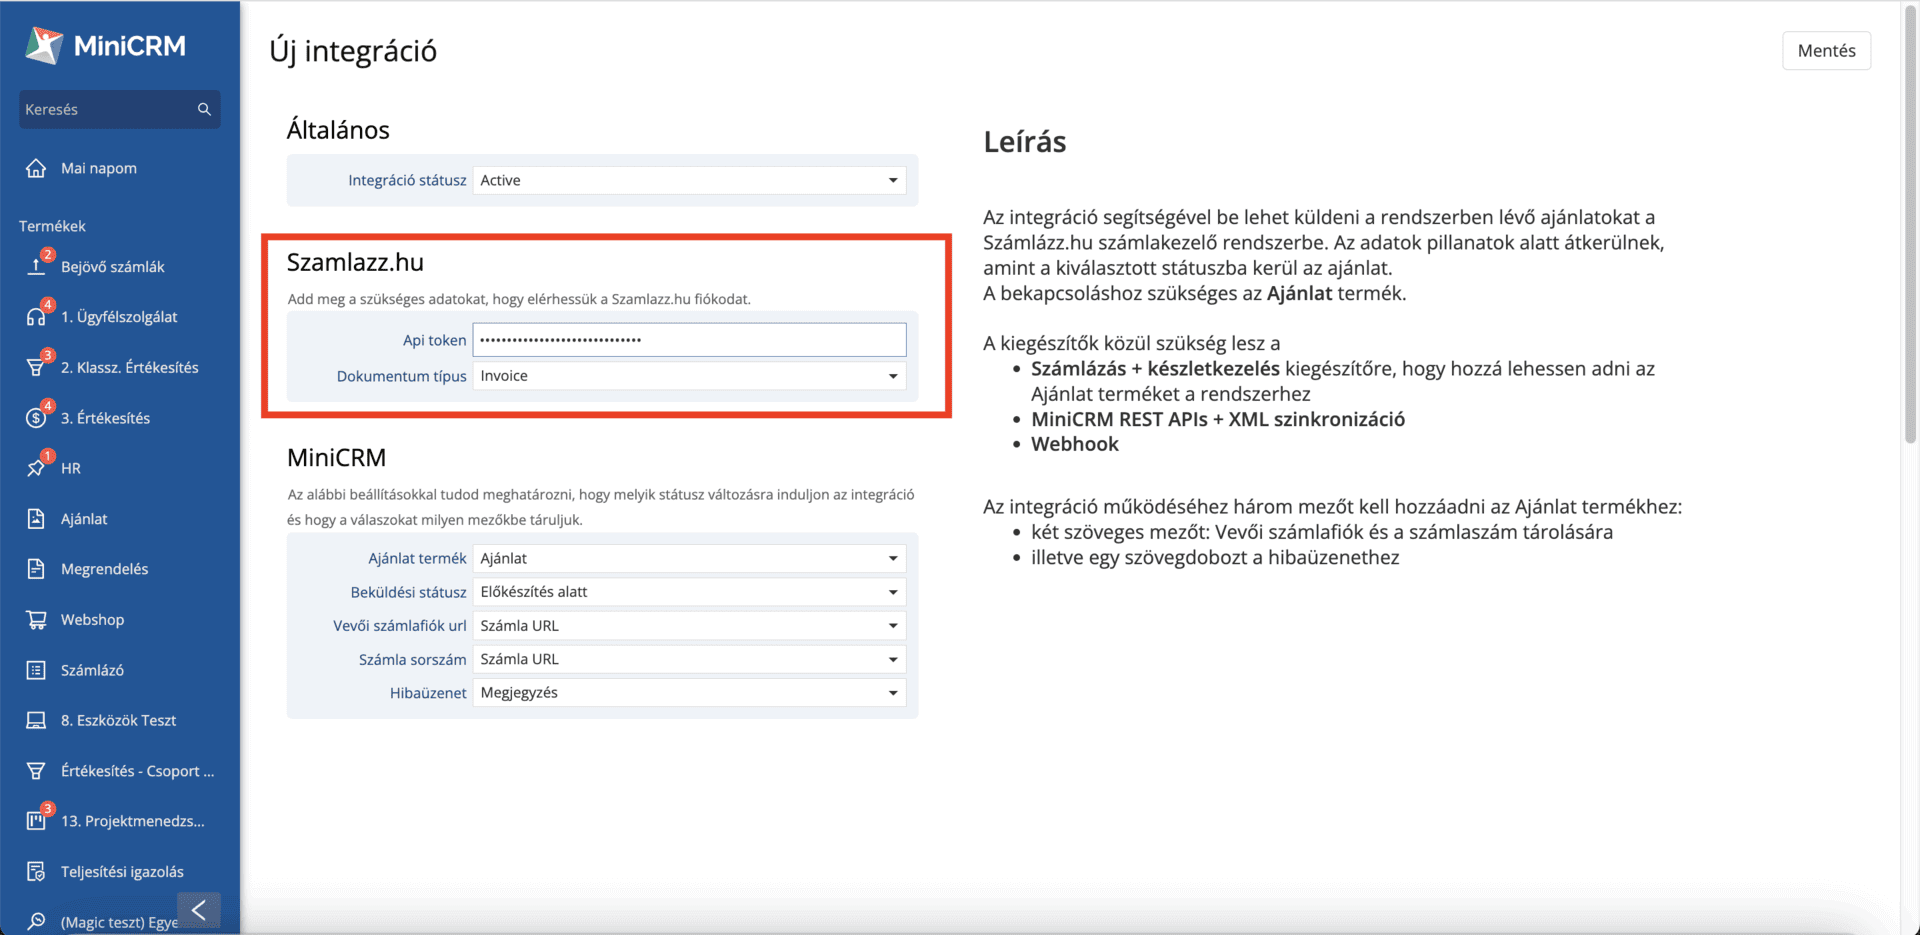Open 3. Értékesítés in the sidebar

(x=105, y=418)
